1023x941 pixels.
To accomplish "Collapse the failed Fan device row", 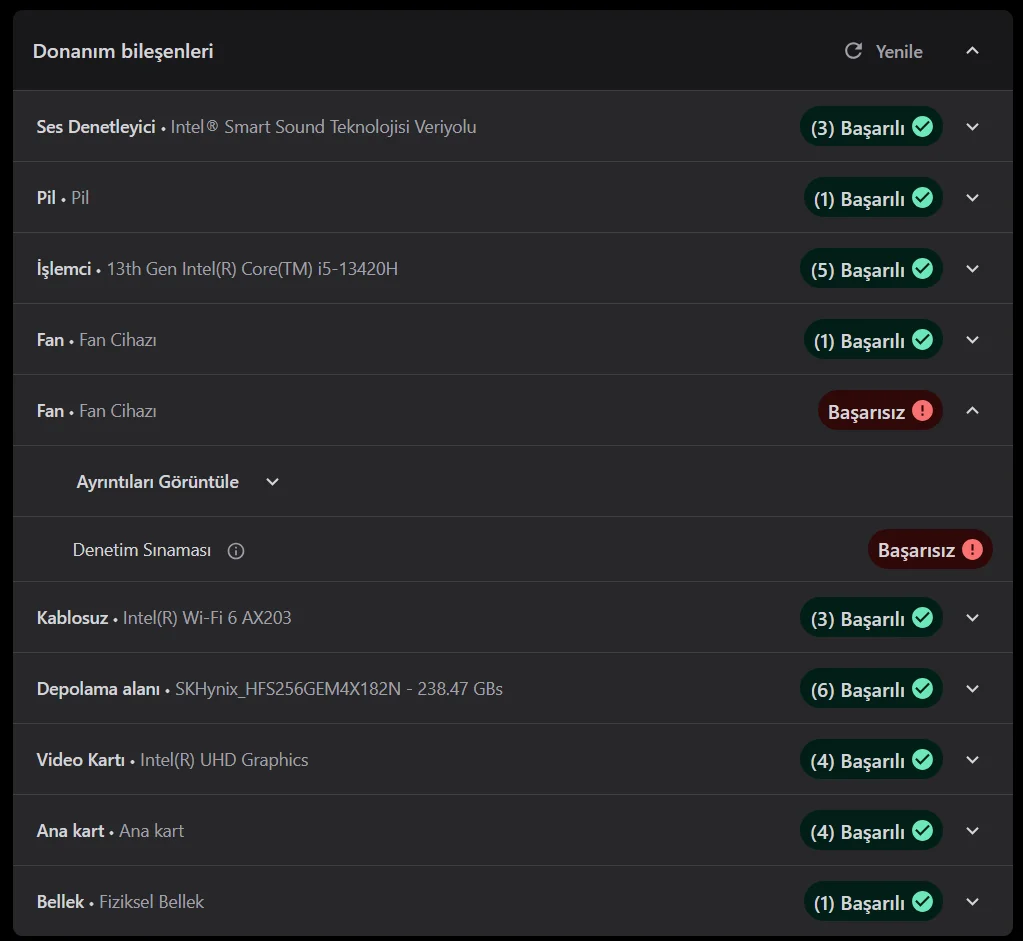I will tap(972, 411).
